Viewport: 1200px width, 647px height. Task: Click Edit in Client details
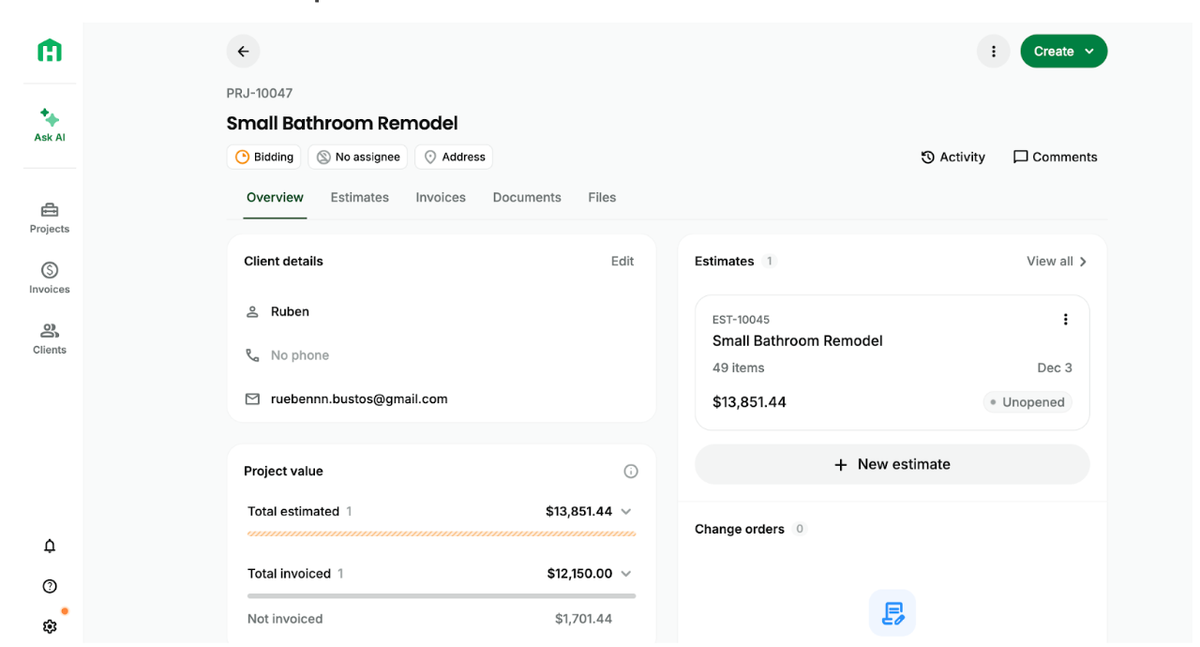click(622, 261)
